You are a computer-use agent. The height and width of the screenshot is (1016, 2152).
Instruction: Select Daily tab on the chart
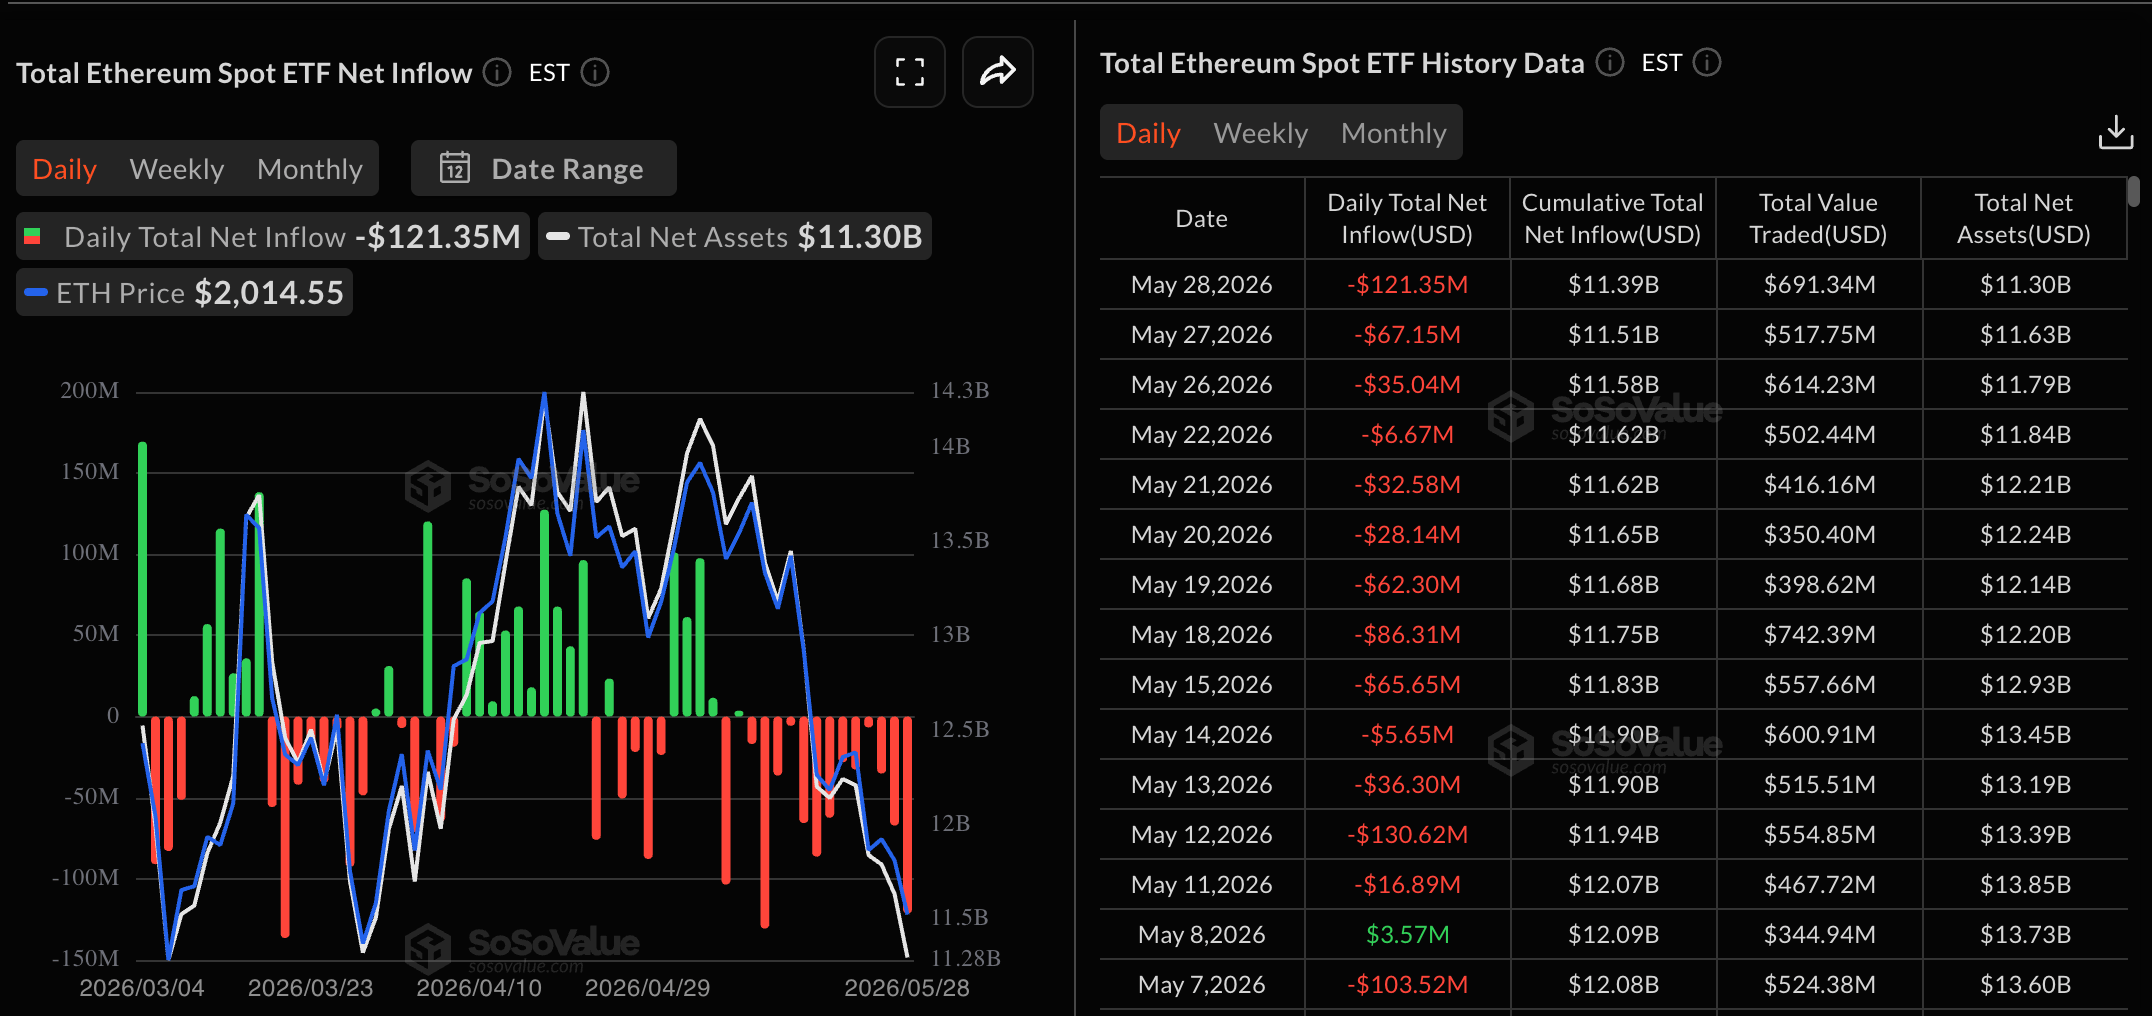[x=65, y=169]
